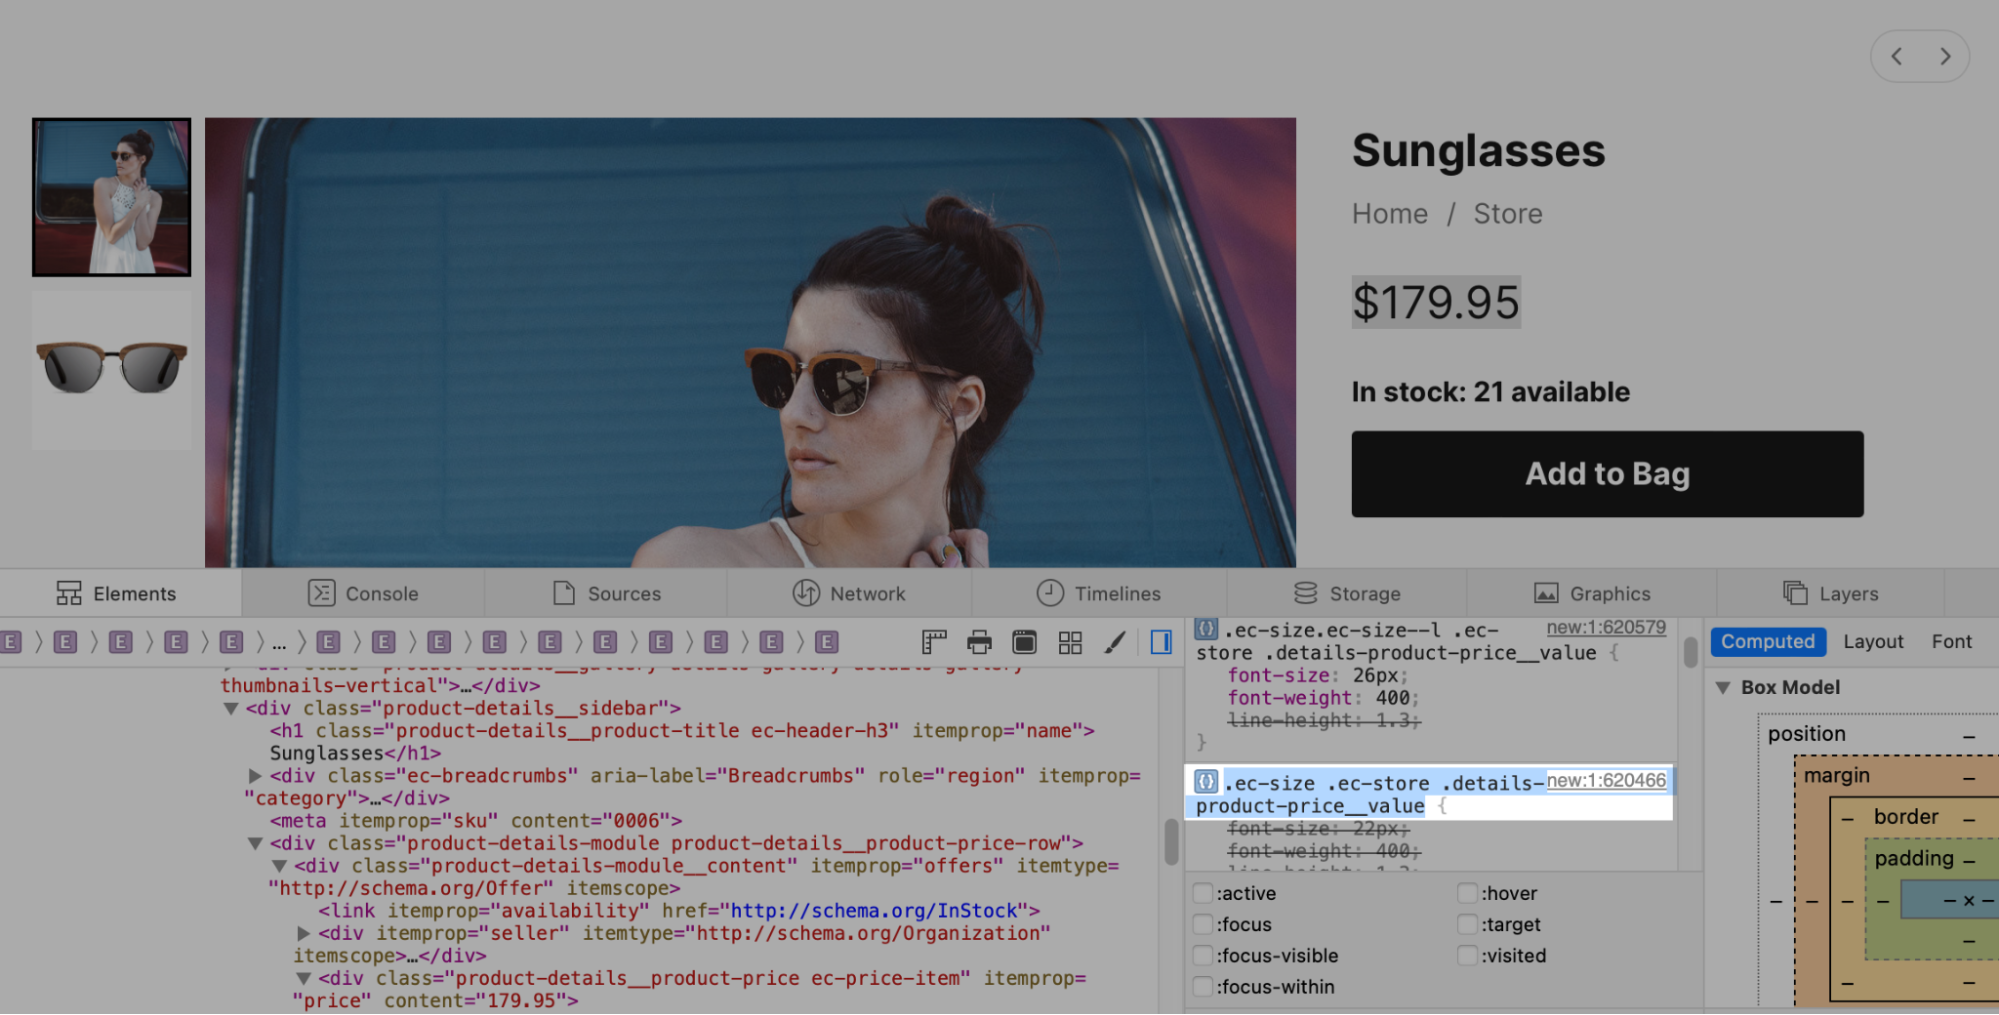
Task: Toggle the :focus-visible checkbox
Action: (x=1203, y=955)
